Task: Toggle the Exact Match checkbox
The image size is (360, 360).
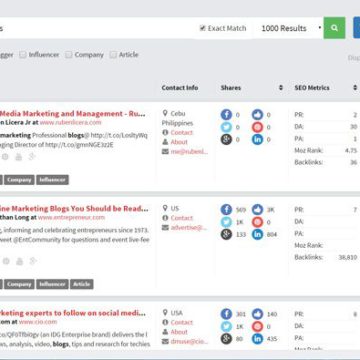Action: (202, 28)
